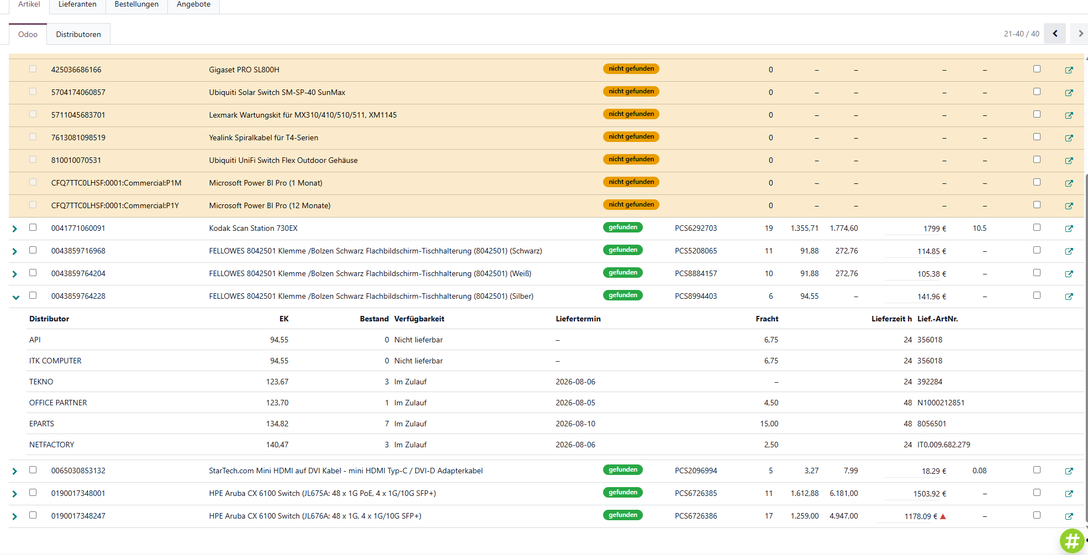Click 'gefunden' badge for StarTech Mini HDMI row
This screenshot has height=555, width=1088.
tap(622, 470)
